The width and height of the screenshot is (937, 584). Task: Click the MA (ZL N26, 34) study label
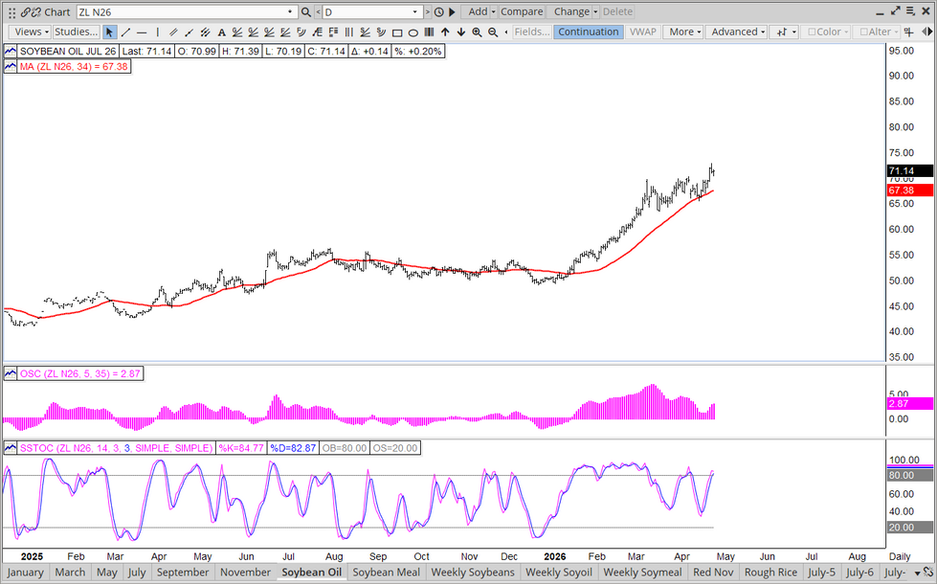click(x=74, y=67)
